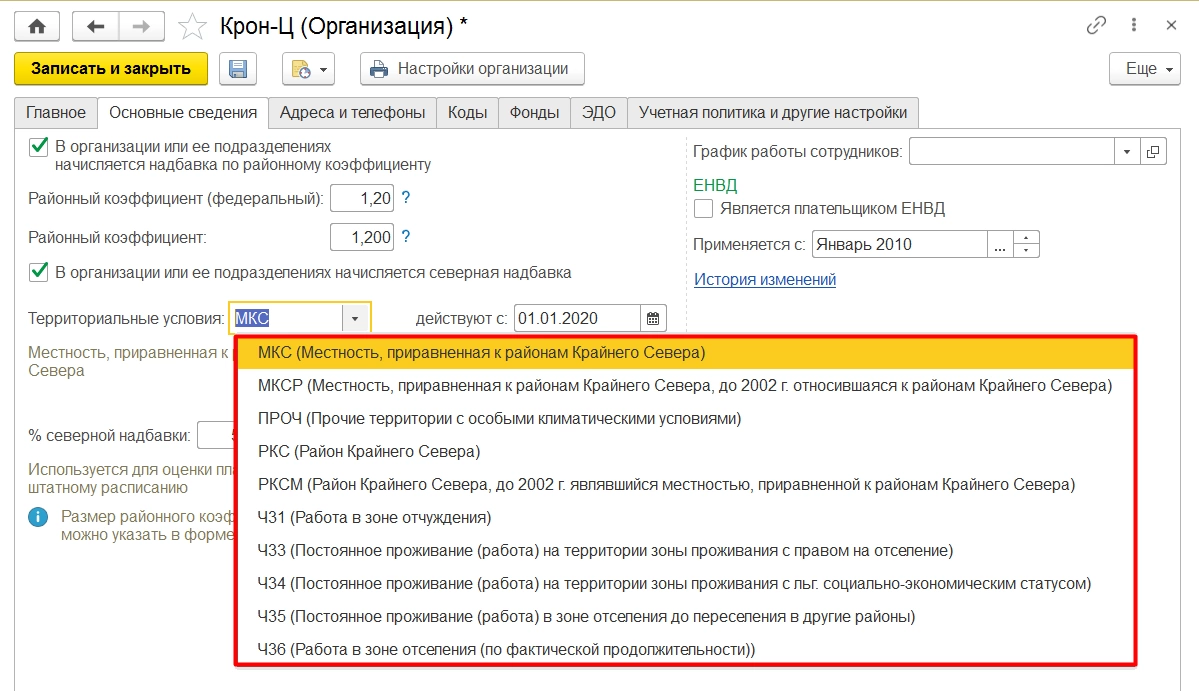The width and height of the screenshot is (1199, 691).
Task: Select Ч35 зона отселения до переселения
Action: pyautogui.click(x=685, y=616)
